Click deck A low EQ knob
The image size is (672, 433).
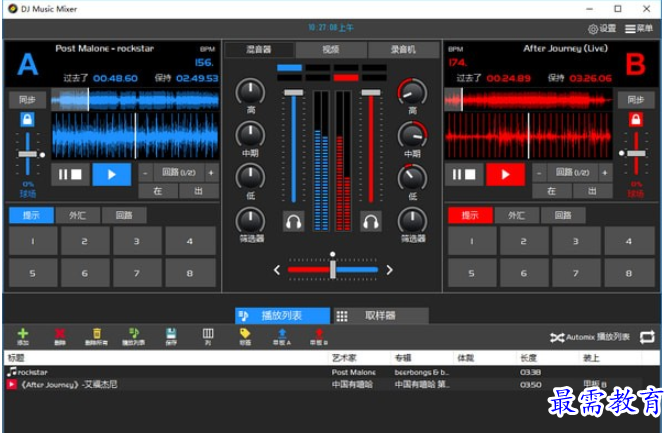click(x=250, y=177)
